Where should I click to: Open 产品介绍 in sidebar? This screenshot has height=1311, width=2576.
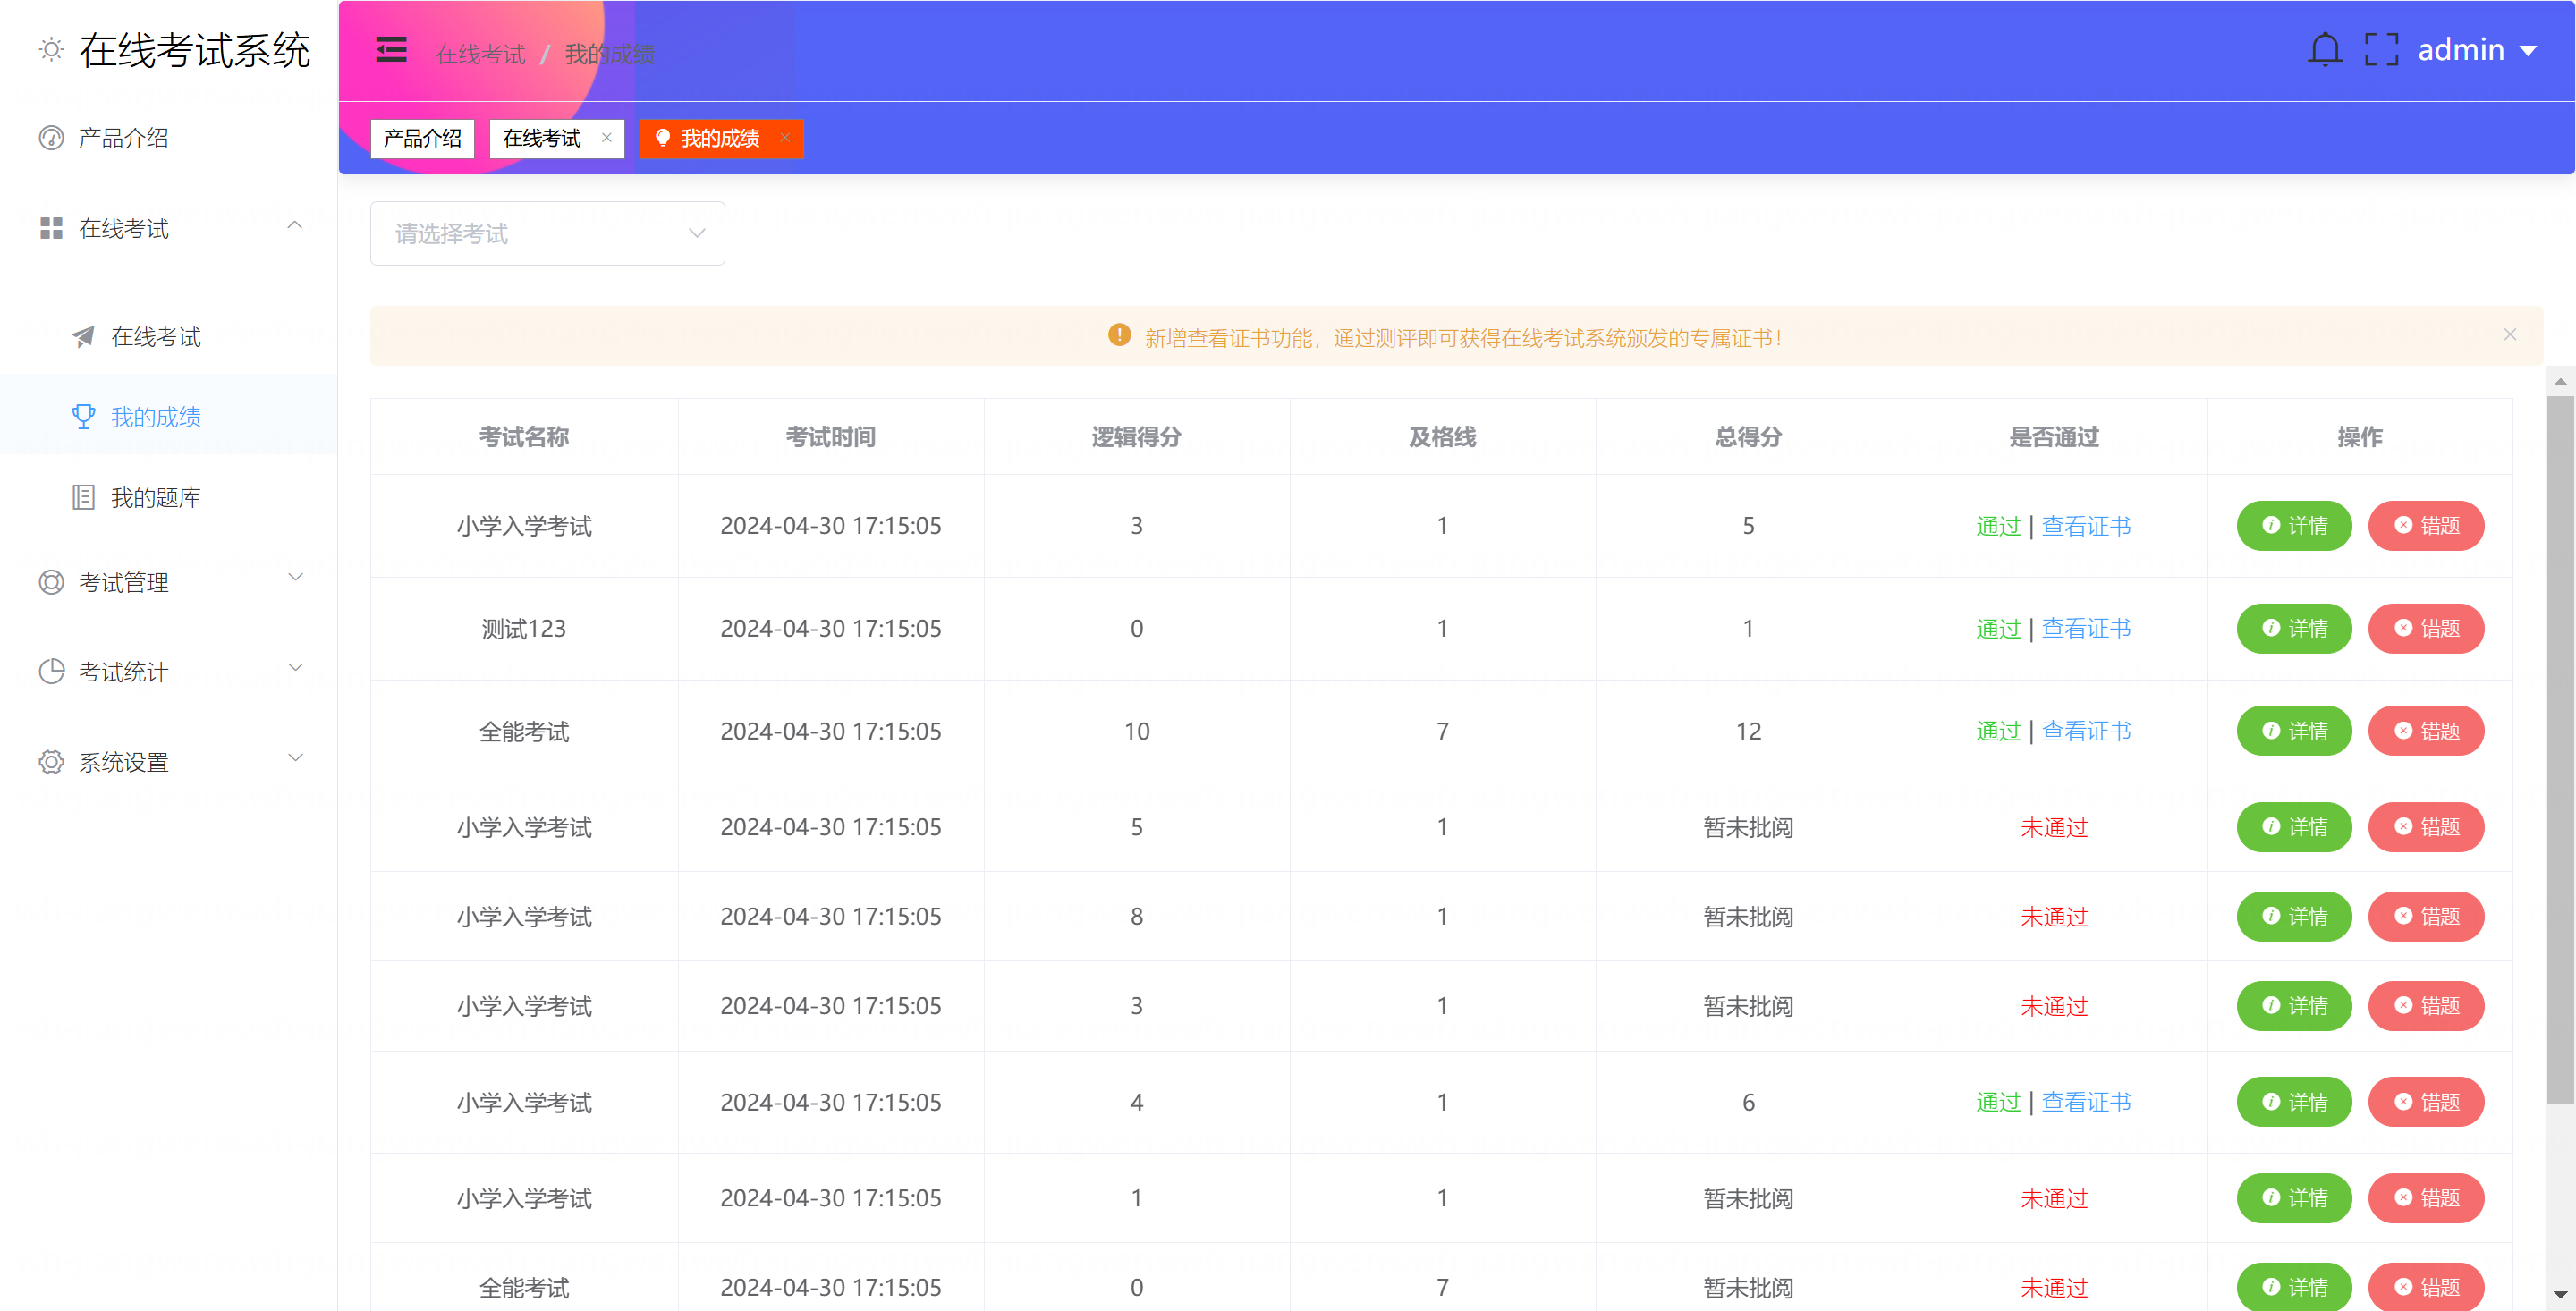(123, 138)
